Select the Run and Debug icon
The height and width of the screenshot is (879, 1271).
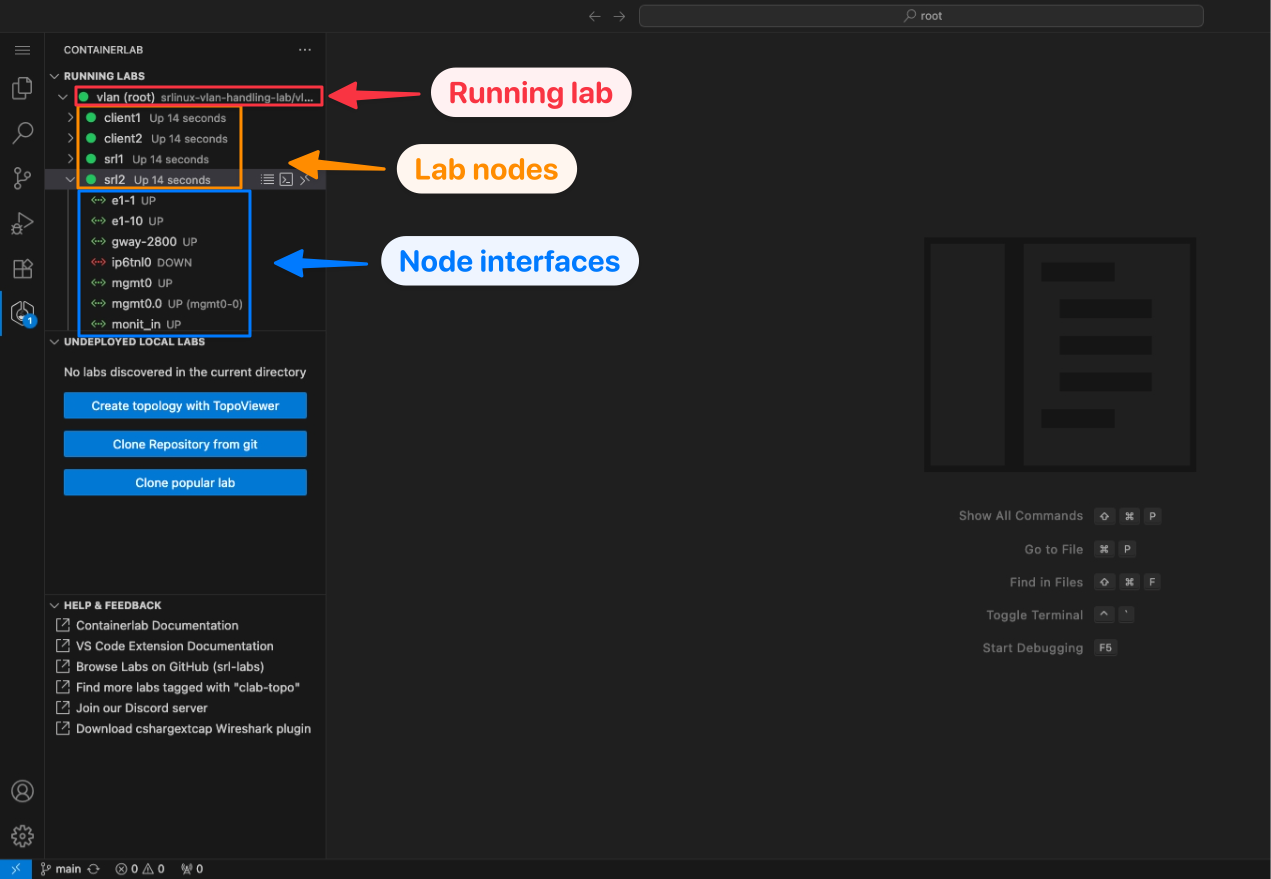pyautogui.click(x=22, y=223)
